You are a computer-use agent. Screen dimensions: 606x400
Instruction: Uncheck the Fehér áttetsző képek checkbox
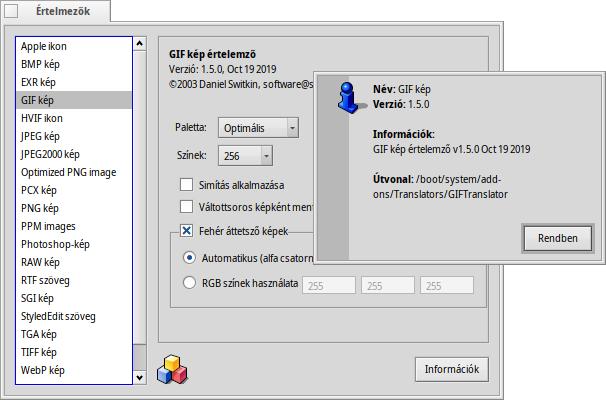[186, 231]
